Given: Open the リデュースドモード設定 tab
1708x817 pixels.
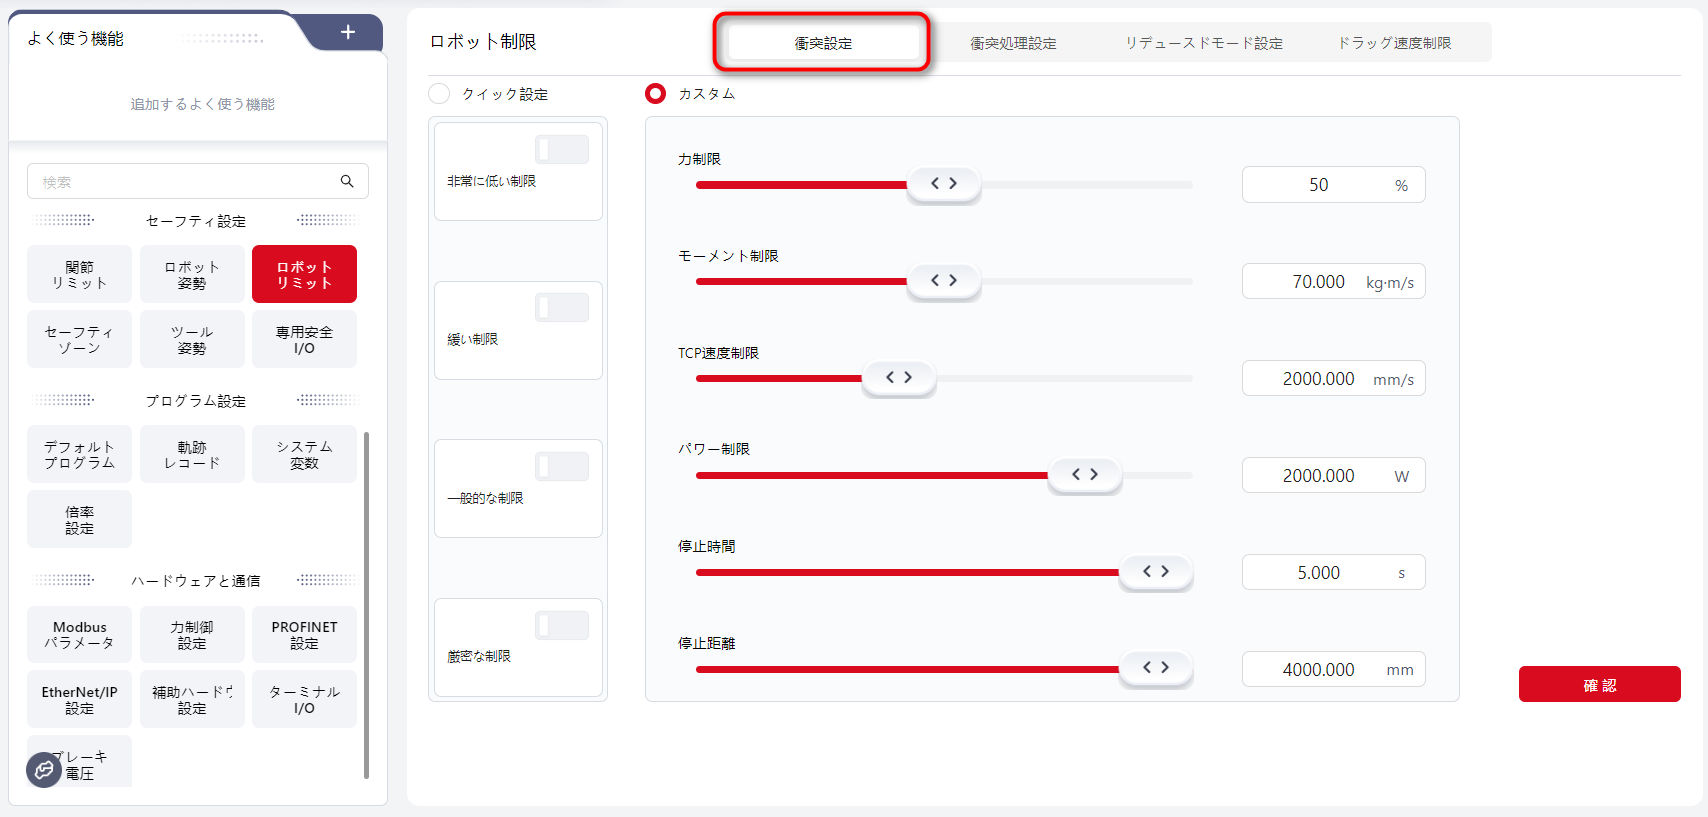Looking at the screenshot, I should [1203, 43].
